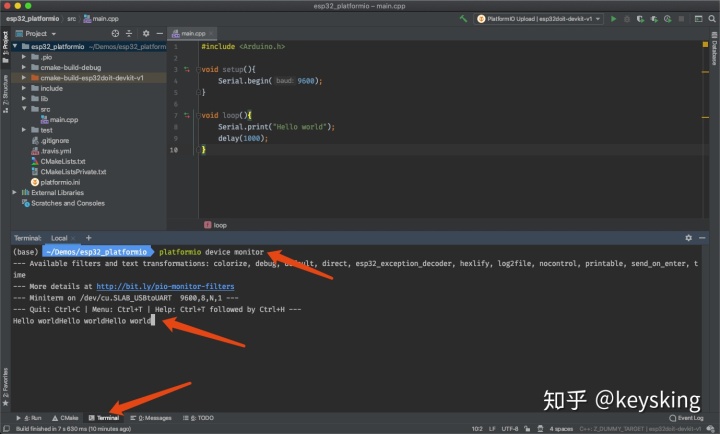720x434 pixels.
Task: Close the main.cpp editor tab
Action: [211, 34]
